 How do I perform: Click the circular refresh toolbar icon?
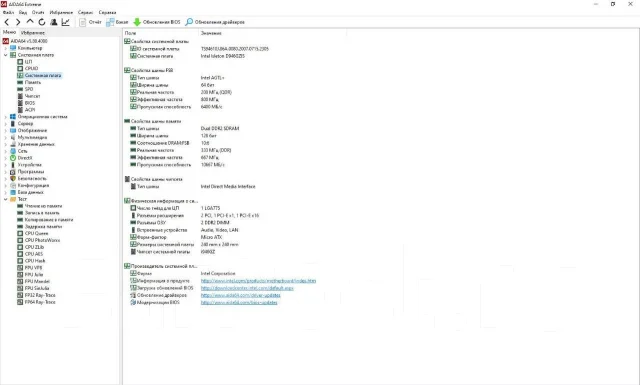(x=42, y=22)
